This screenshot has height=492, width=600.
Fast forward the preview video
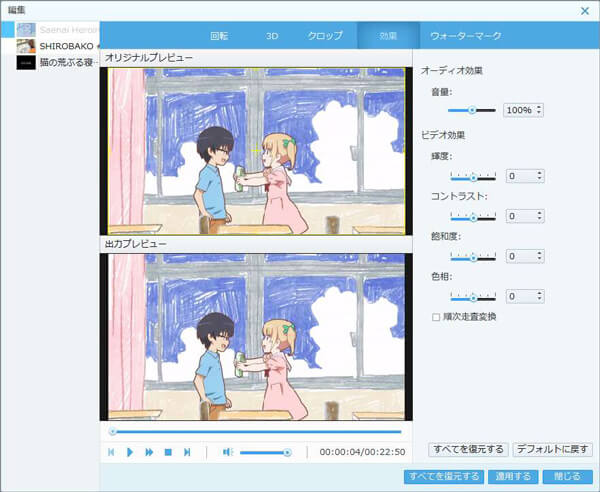[x=149, y=452]
